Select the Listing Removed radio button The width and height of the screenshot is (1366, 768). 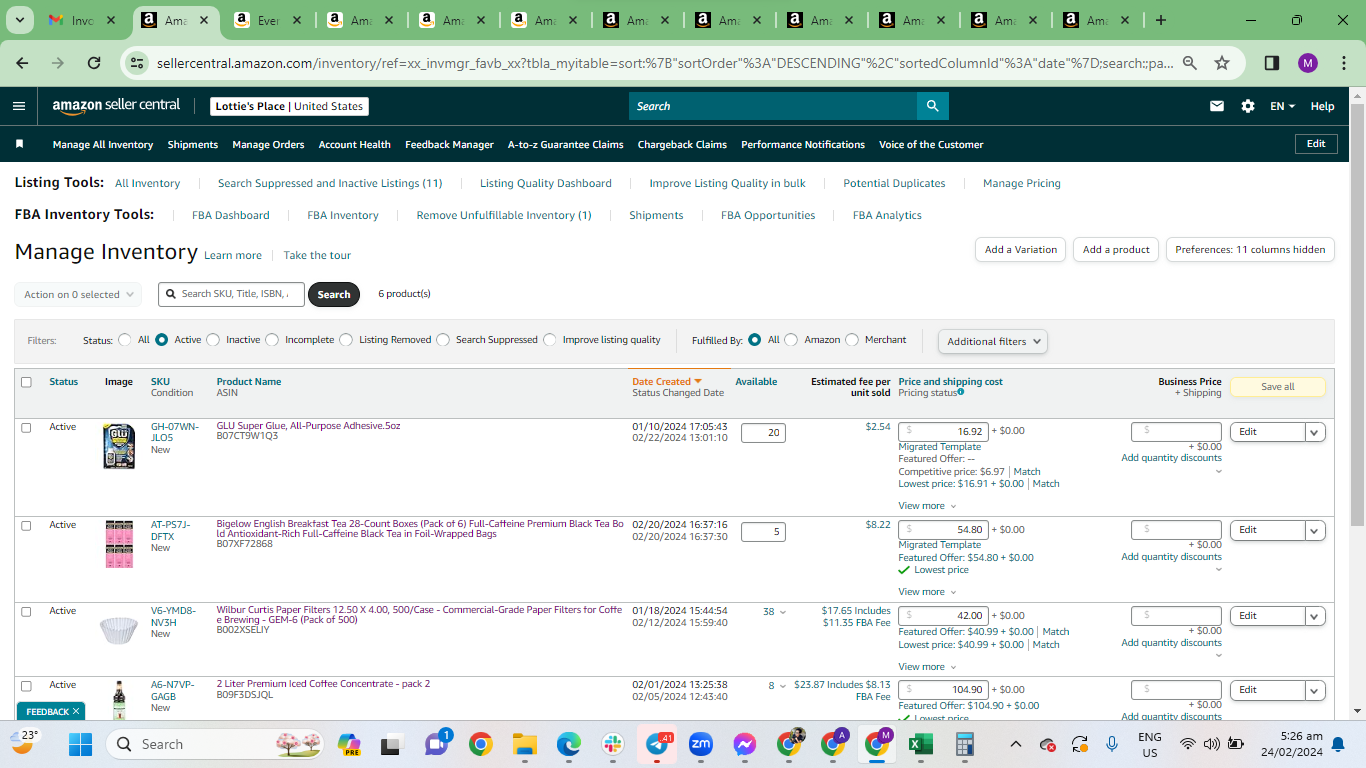[x=346, y=340]
